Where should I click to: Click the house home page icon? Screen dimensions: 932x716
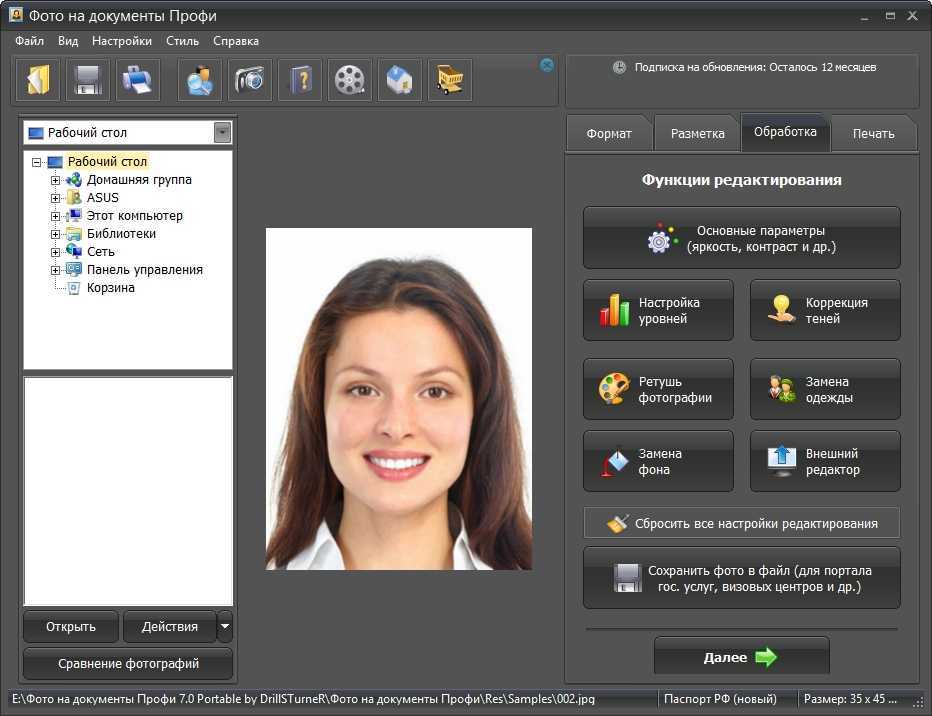click(400, 80)
